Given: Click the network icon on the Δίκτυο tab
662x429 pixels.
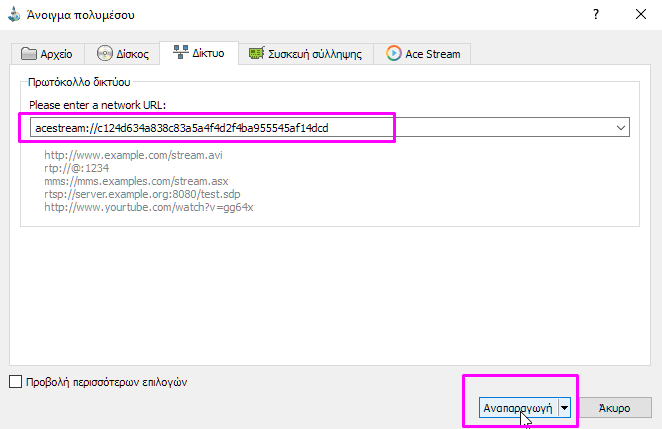Looking at the screenshot, I should tap(181, 53).
